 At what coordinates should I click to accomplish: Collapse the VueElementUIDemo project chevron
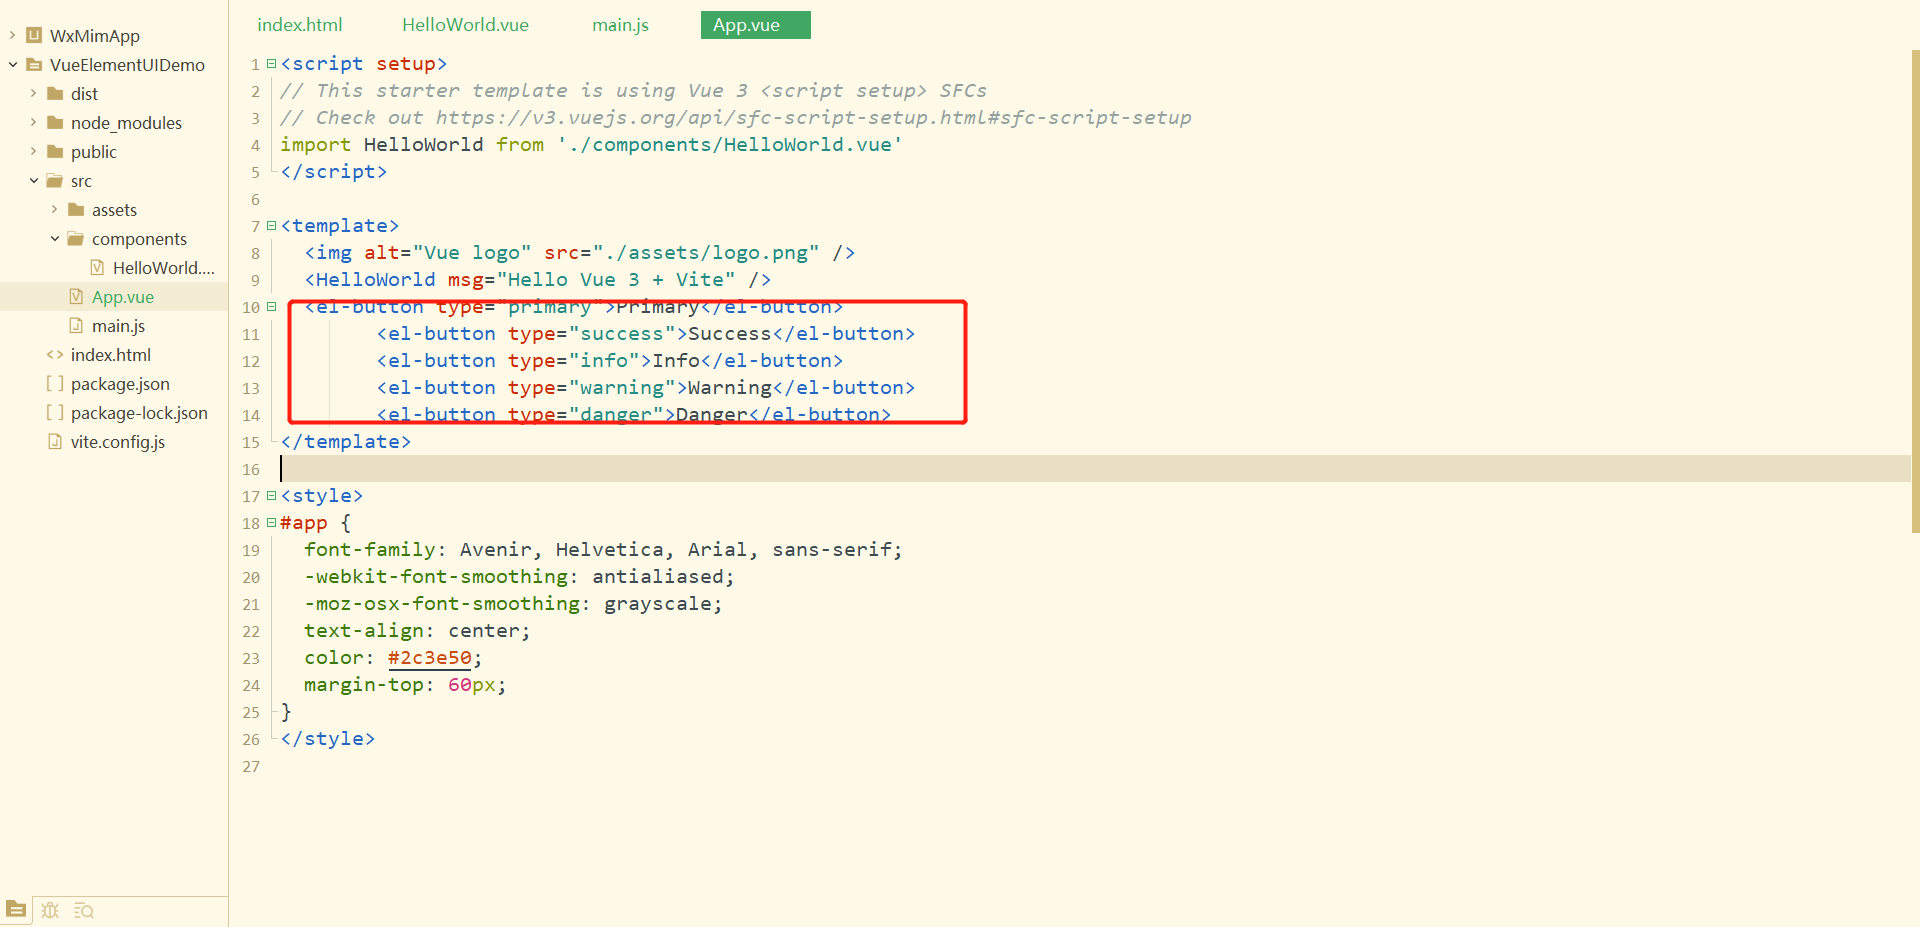13,64
